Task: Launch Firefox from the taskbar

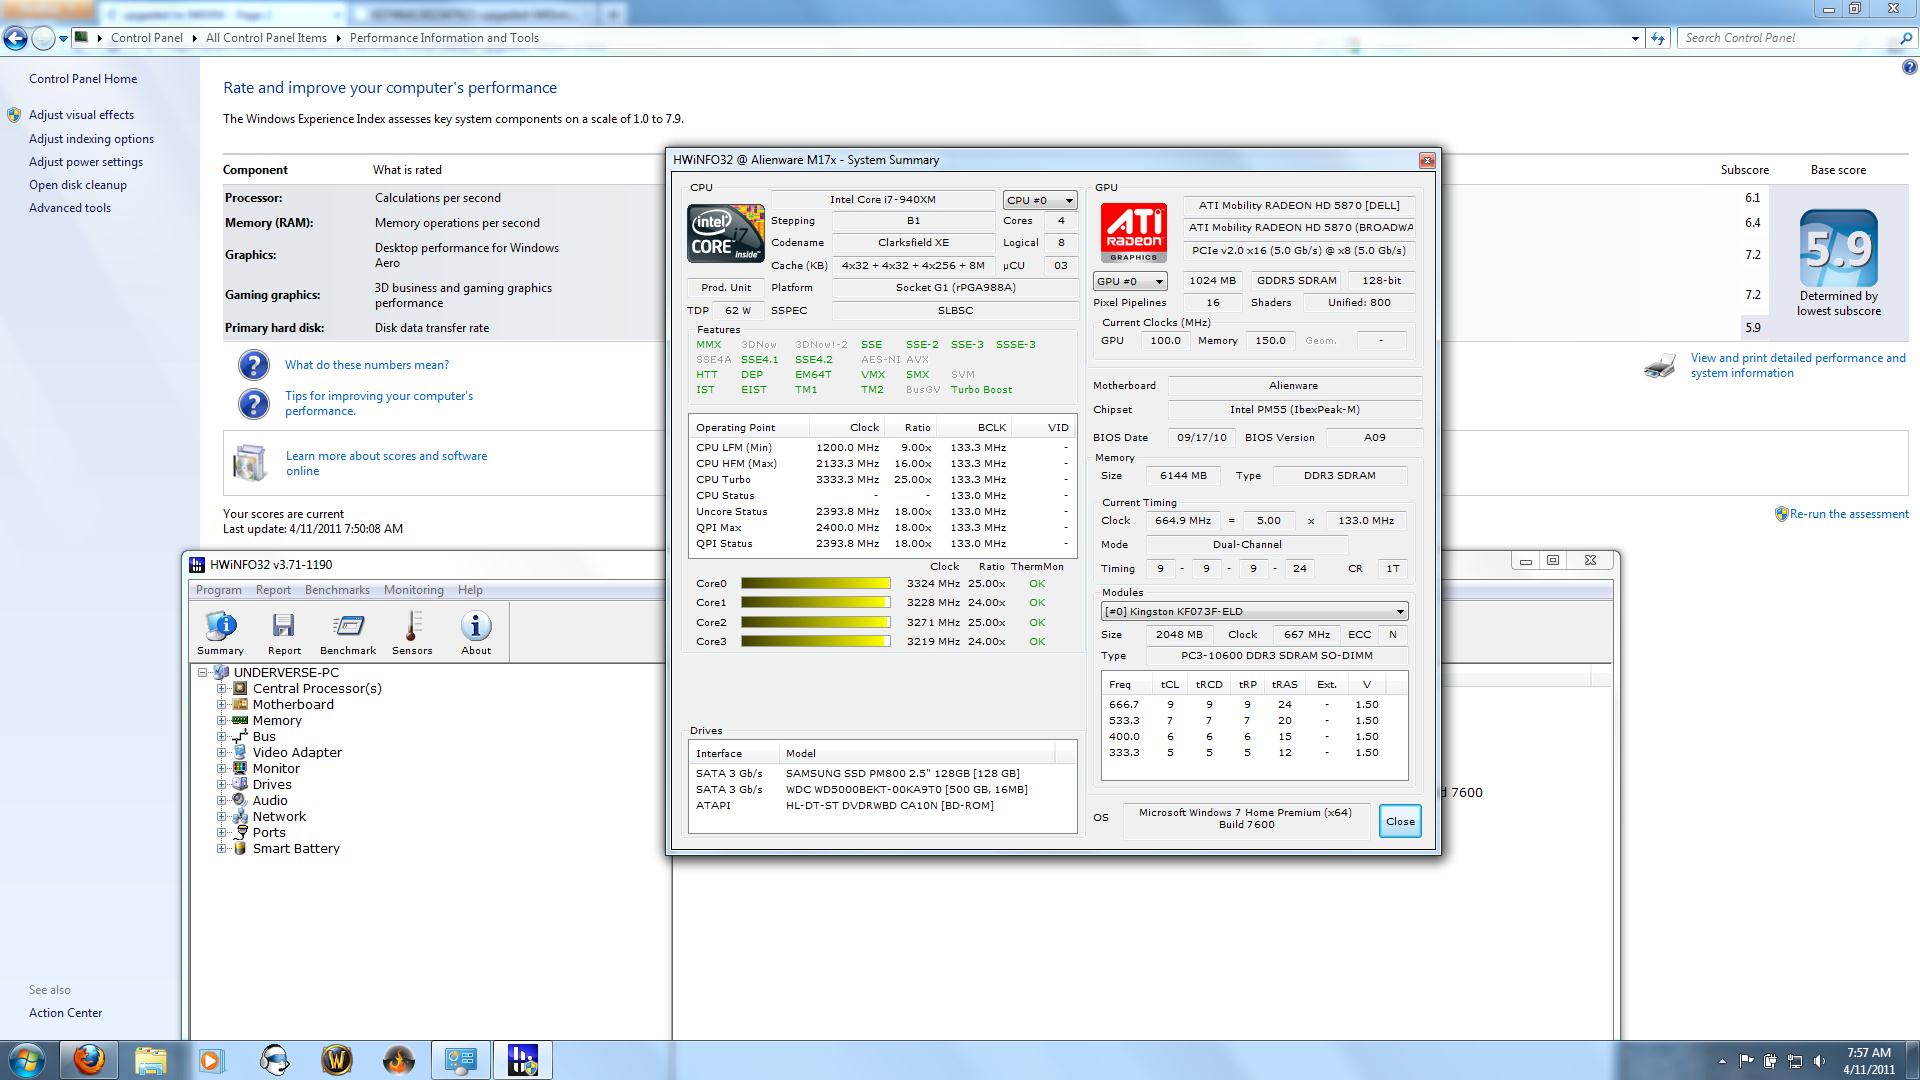Action: pos(89,1059)
